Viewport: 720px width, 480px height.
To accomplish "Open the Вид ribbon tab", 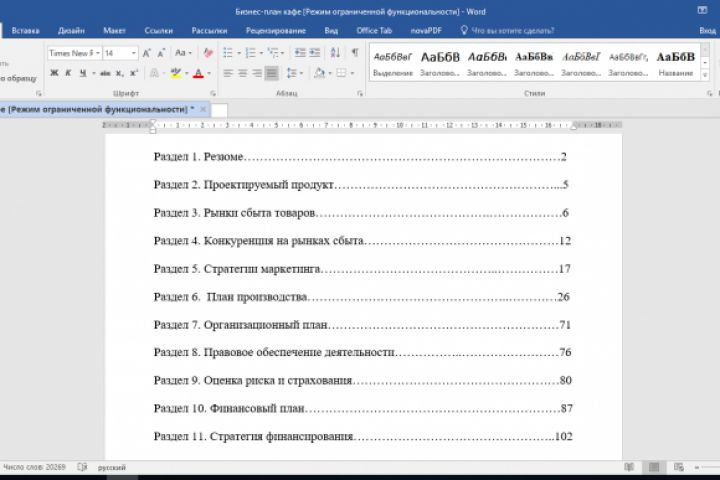I will pos(331,30).
